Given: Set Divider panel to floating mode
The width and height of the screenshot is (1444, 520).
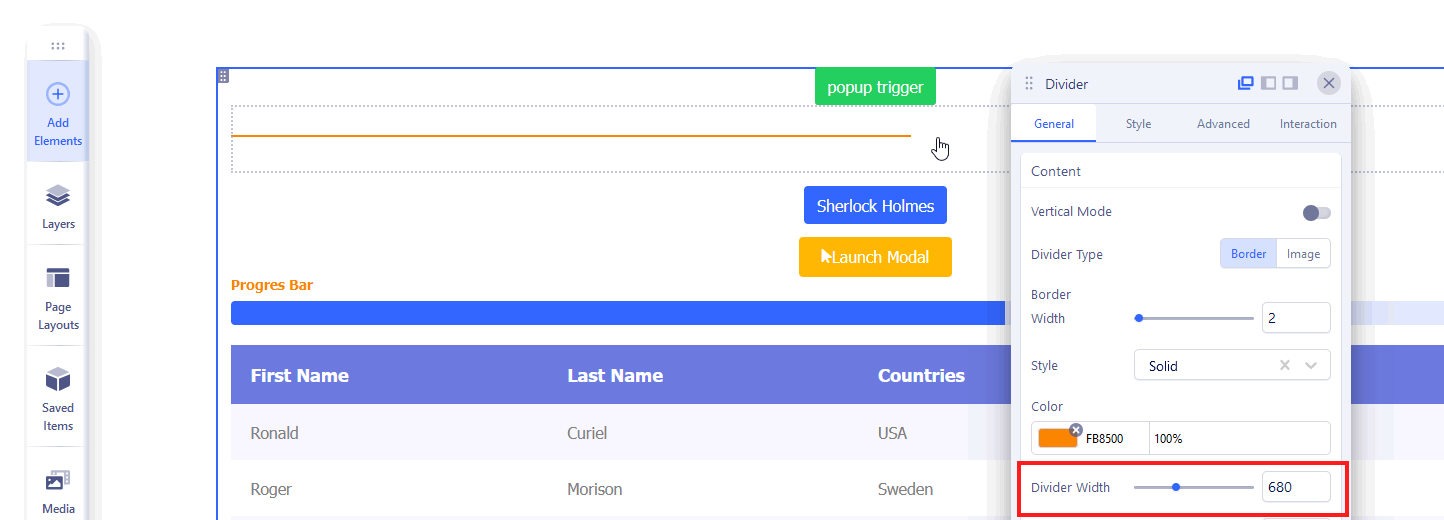Looking at the screenshot, I should coord(1246,83).
